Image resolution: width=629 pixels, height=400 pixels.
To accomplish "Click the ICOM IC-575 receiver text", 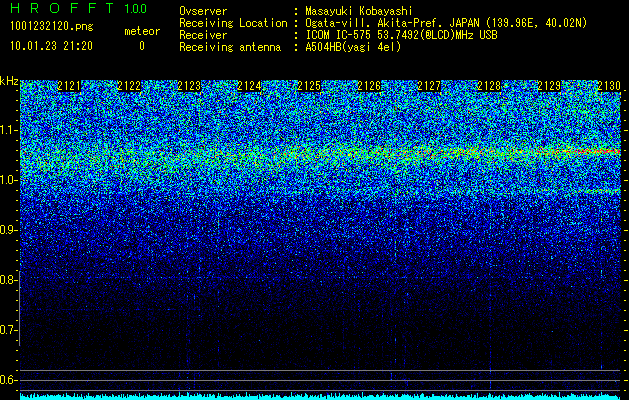I will click(x=401, y=35).
